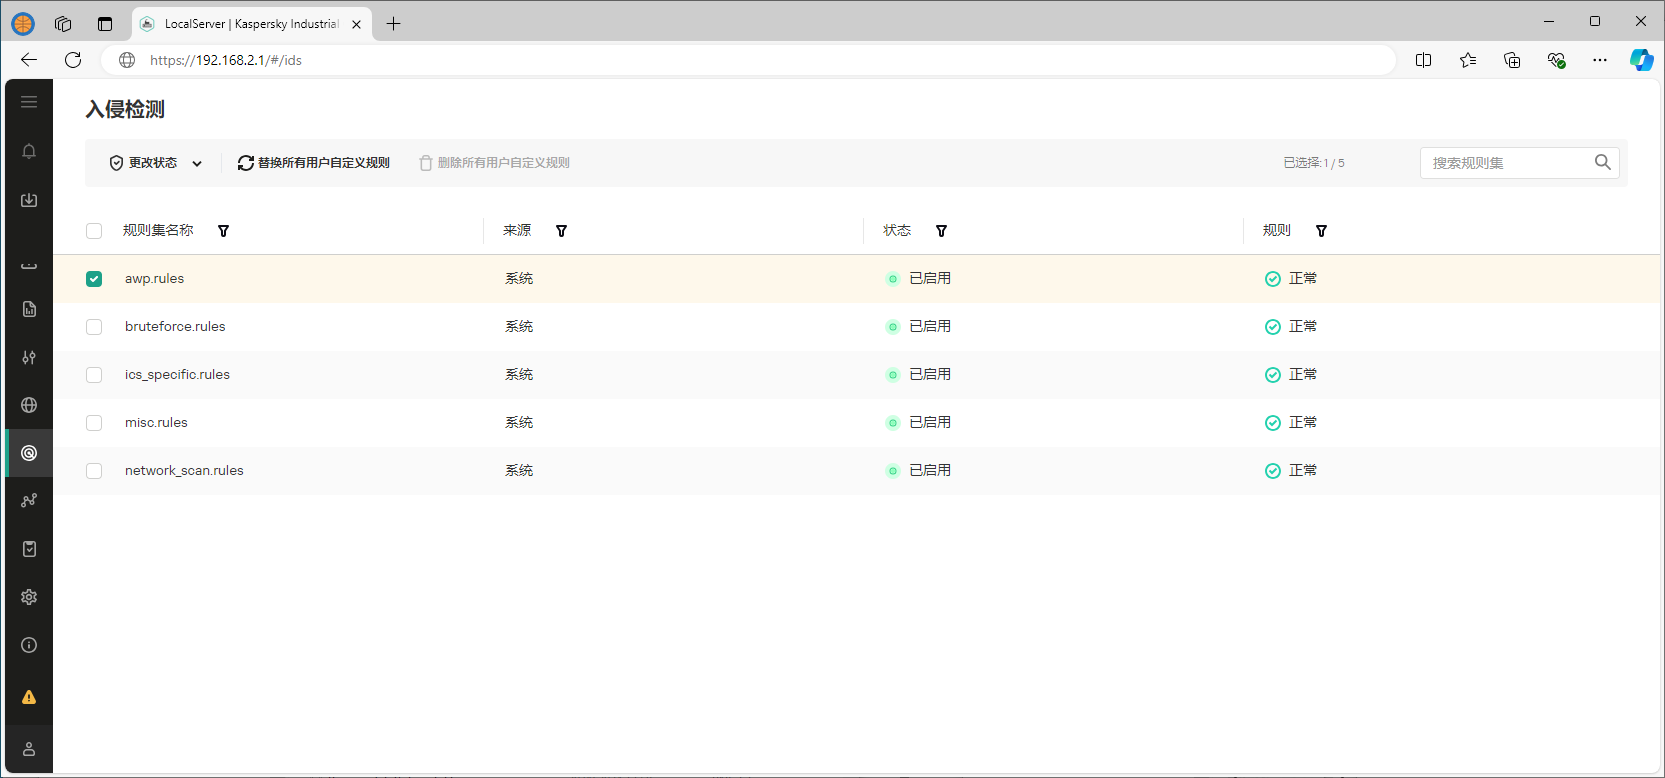Click the search magnifier icon
The image size is (1665, 778).
[1602, 162]
